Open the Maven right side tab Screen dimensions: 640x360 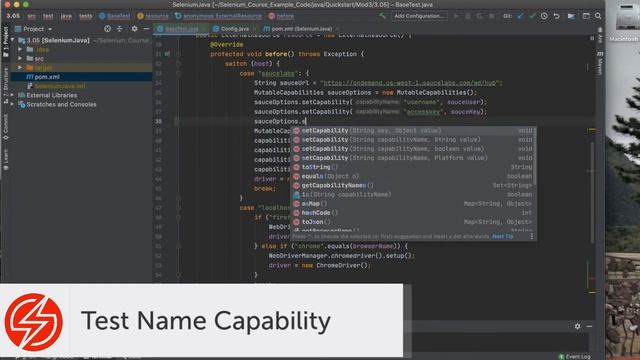click(600, 63)
